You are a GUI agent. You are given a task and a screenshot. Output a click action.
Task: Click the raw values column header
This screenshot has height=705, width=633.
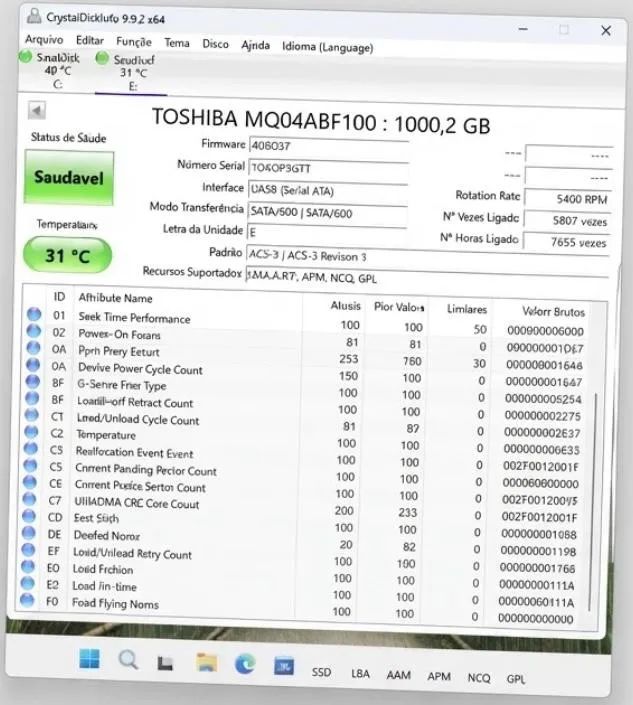553,312
